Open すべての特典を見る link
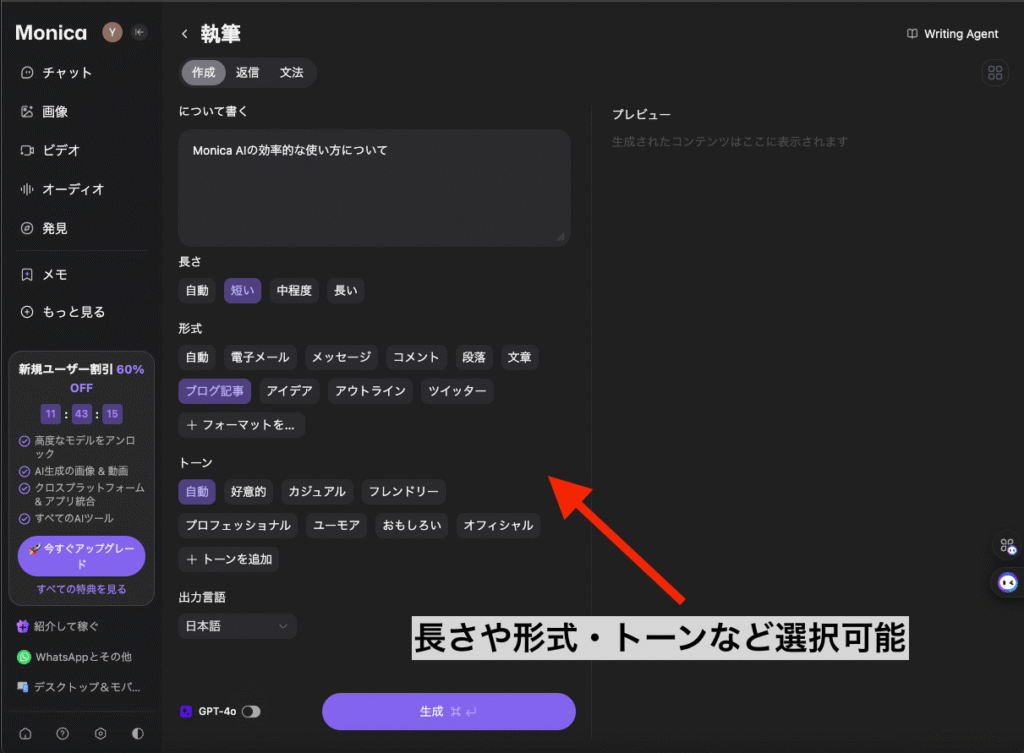Screen dimensions: 1024x753 pos(82,589)
